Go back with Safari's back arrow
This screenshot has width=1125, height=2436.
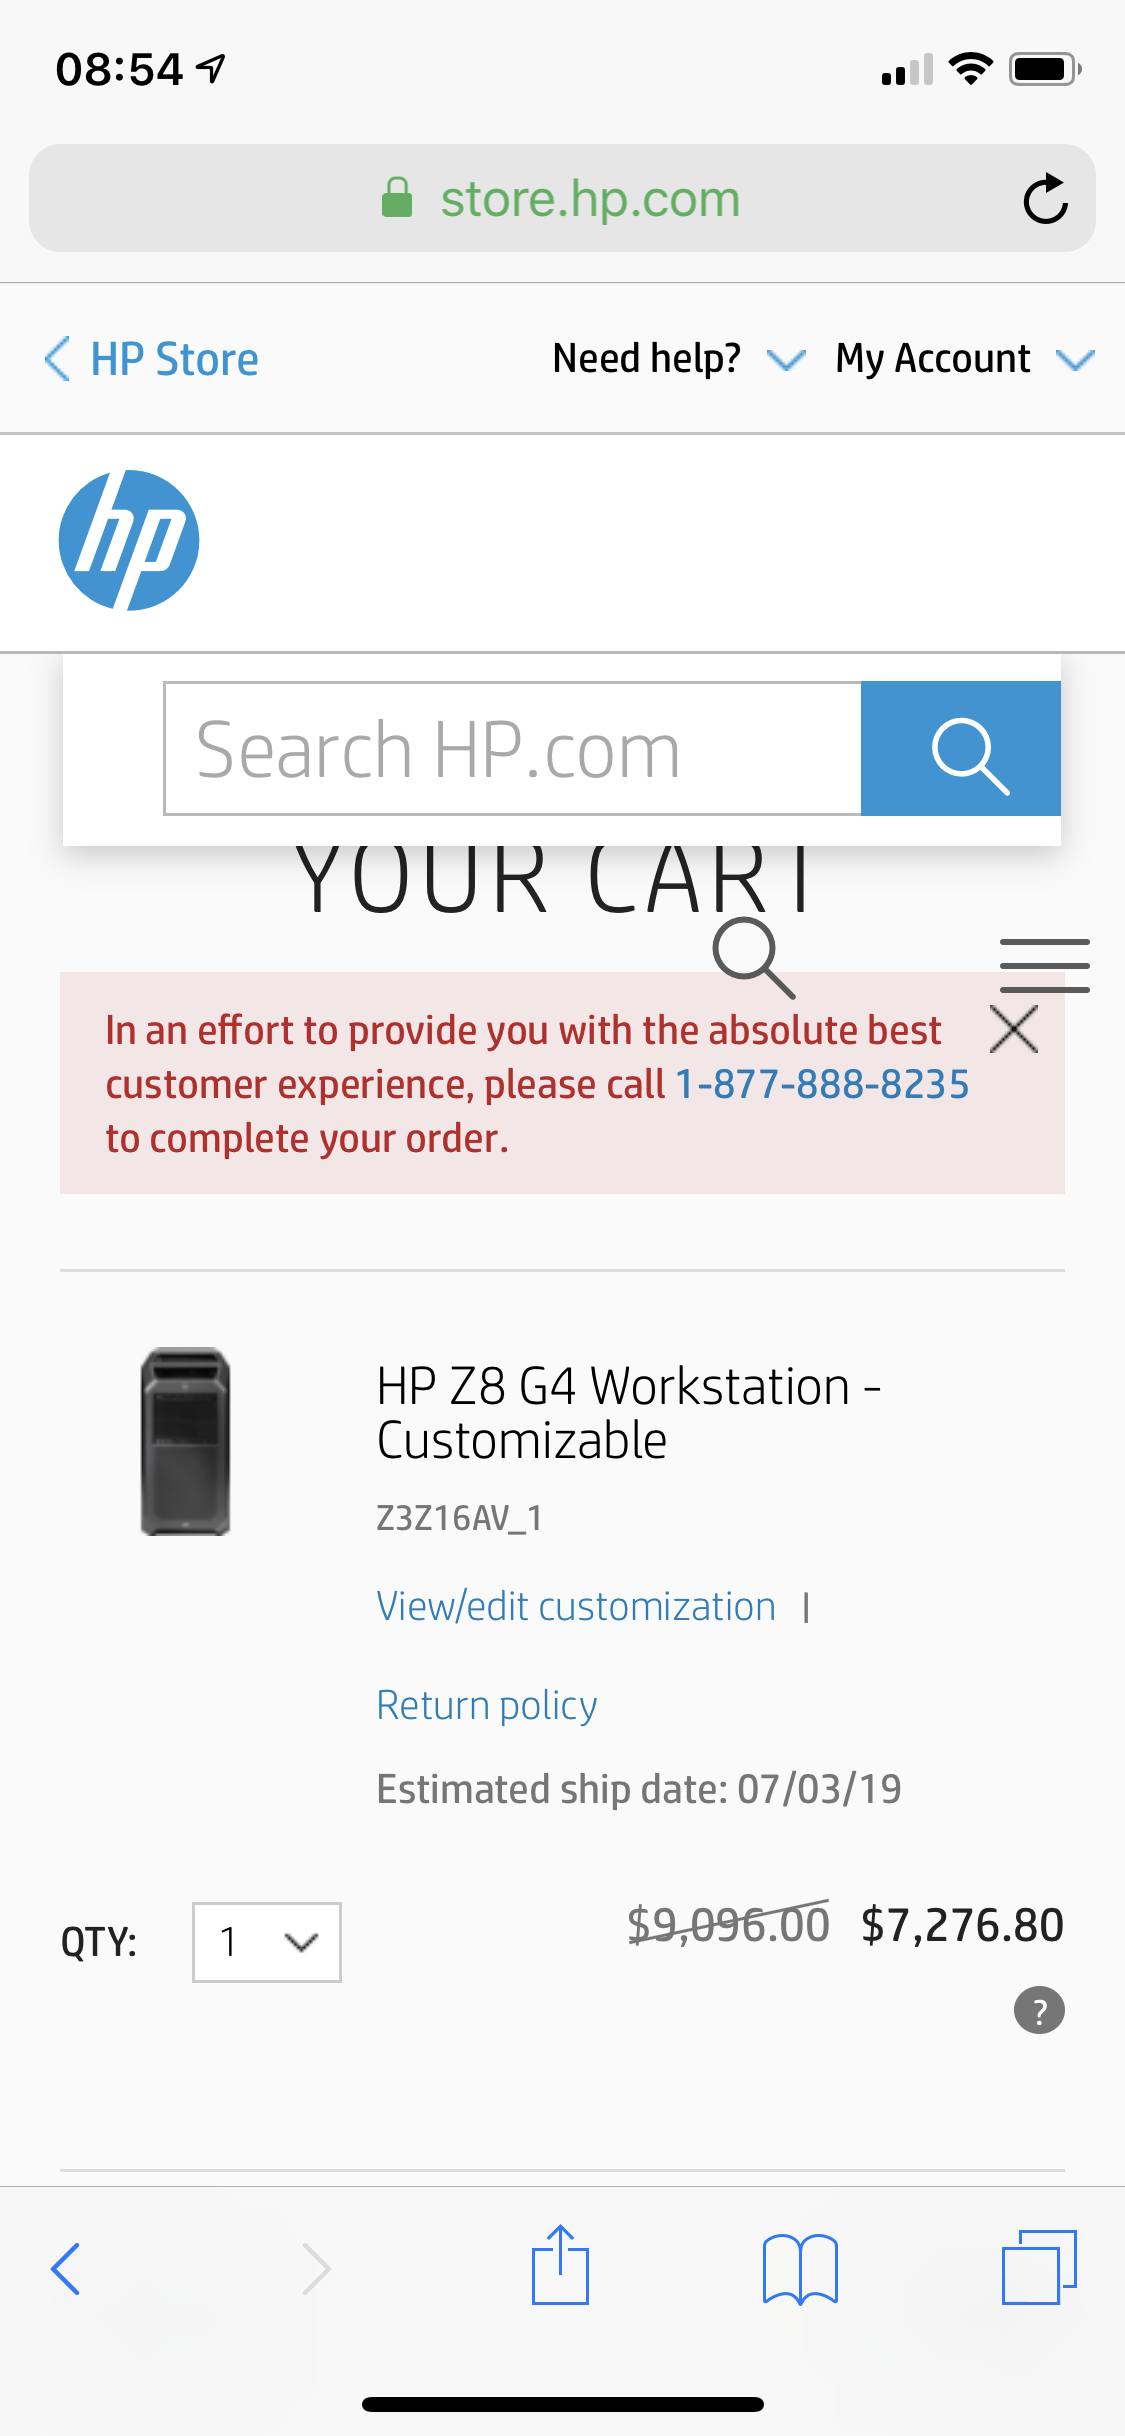(x=66, y=2269)
